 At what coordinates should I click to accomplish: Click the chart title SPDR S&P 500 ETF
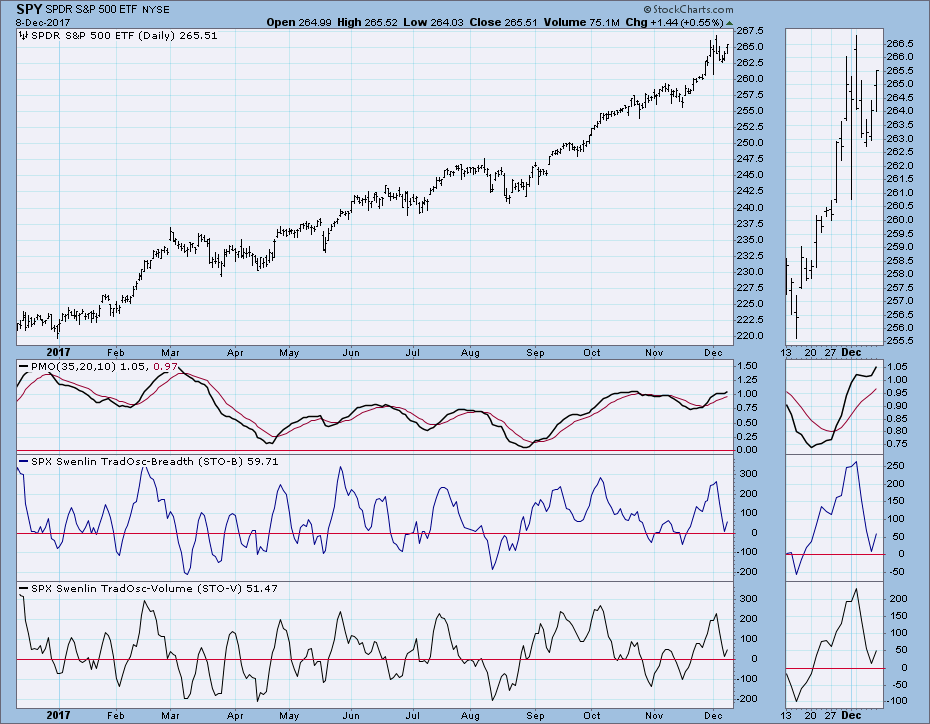(92, 9)
